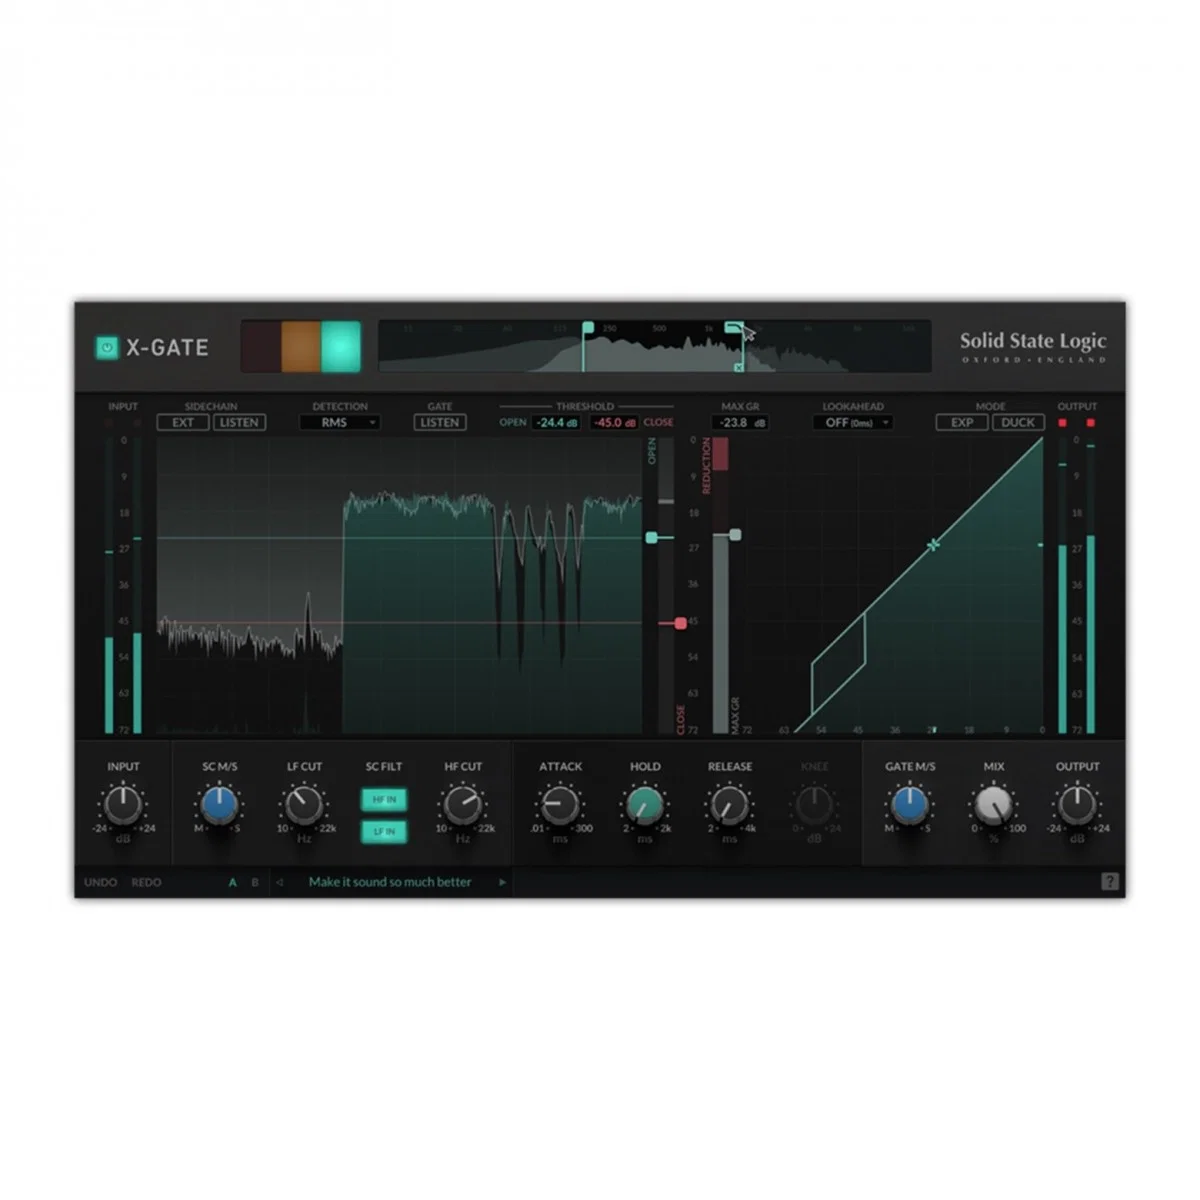Go to the next preset arrow
The image size is (1200, 1200).
point(502,882)
